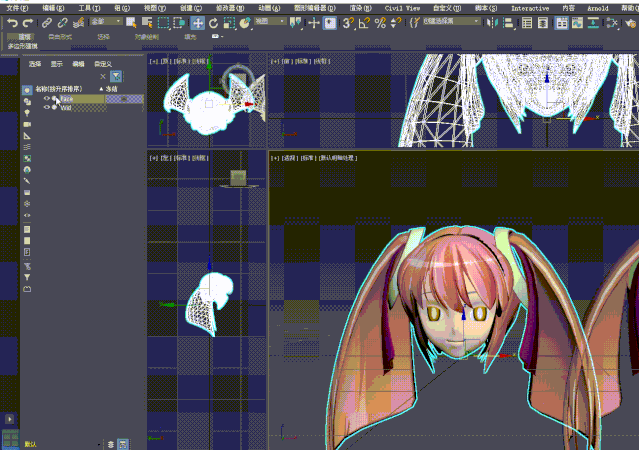Open Edit Named Selection Sets
Viewport: 639px width, 450px height.
[x=414, y=23]
